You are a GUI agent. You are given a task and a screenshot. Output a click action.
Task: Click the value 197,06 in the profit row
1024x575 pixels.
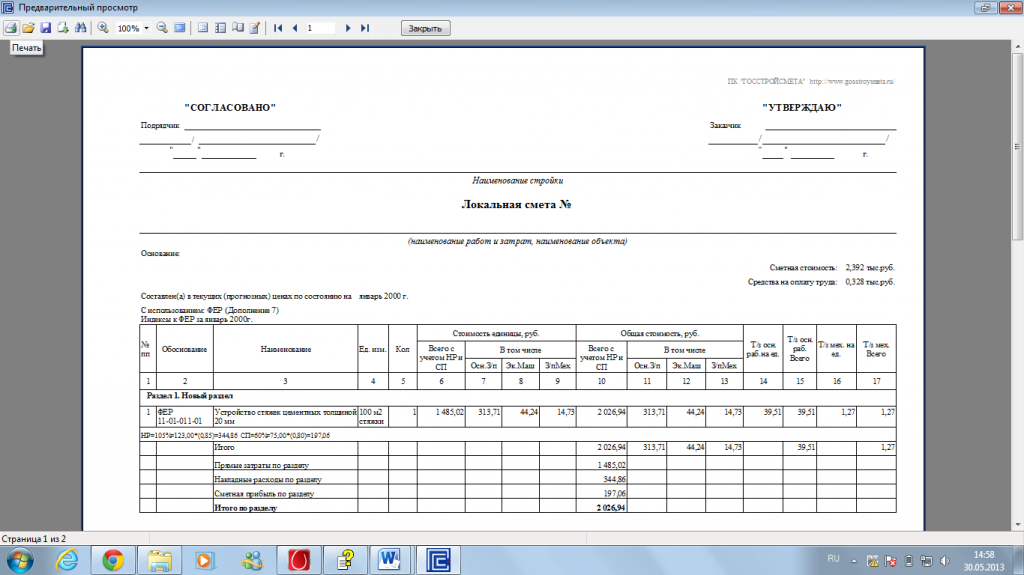click(615, 493)
